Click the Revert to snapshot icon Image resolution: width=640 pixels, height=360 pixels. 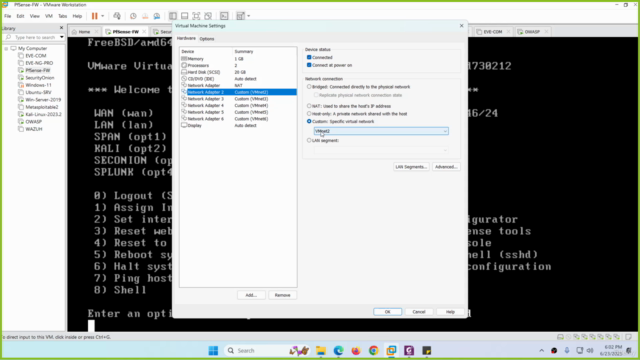pyautogui.click(x=145, y=16)
